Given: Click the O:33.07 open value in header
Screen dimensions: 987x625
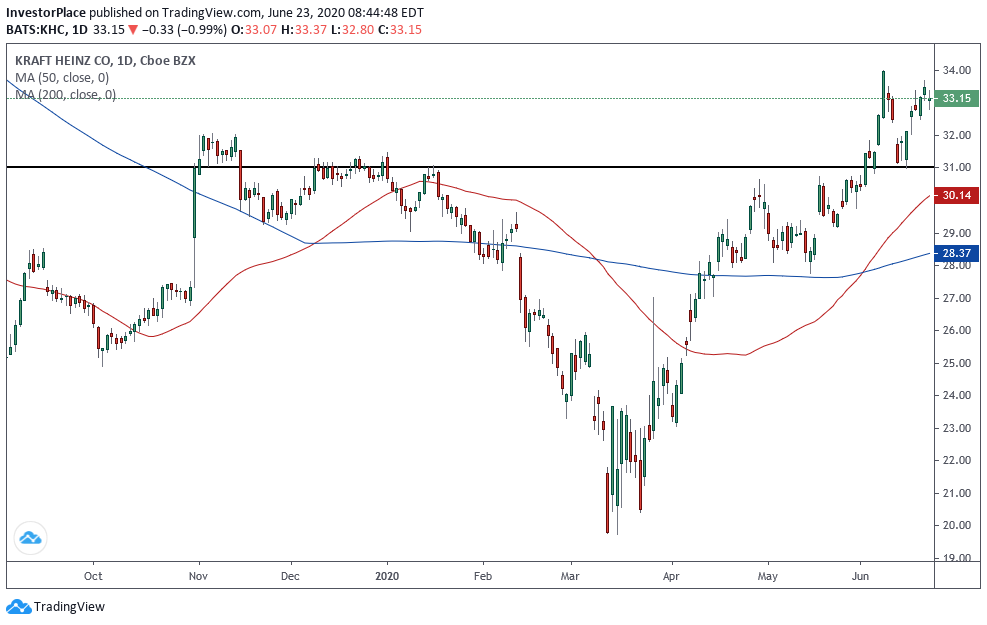Looking at the screenshot, I should pos(254,30).
